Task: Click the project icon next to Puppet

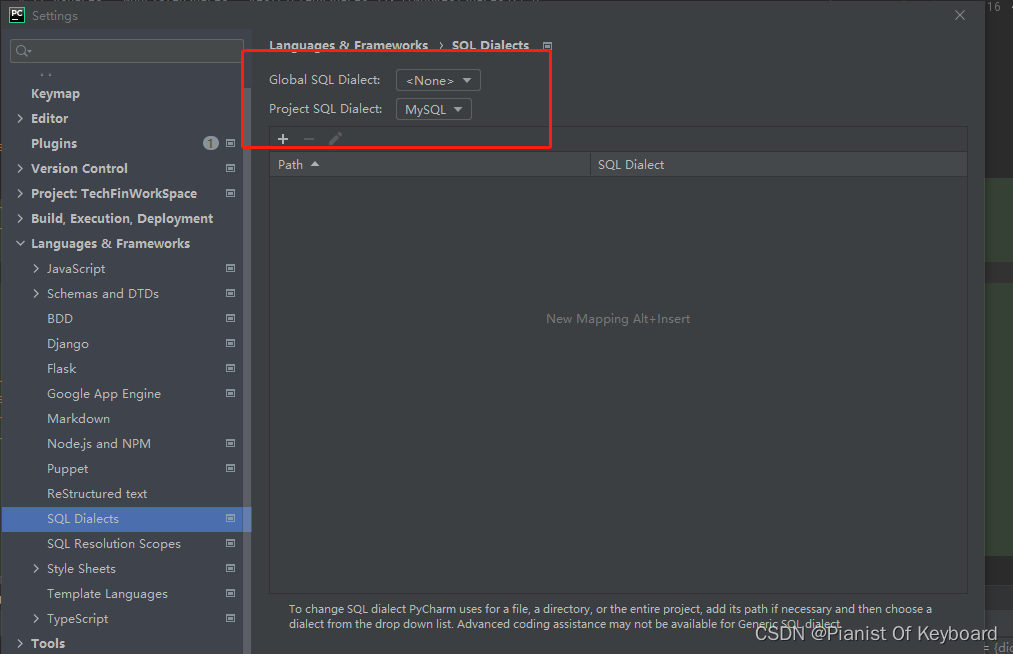Action: click(x=230, y=468)
